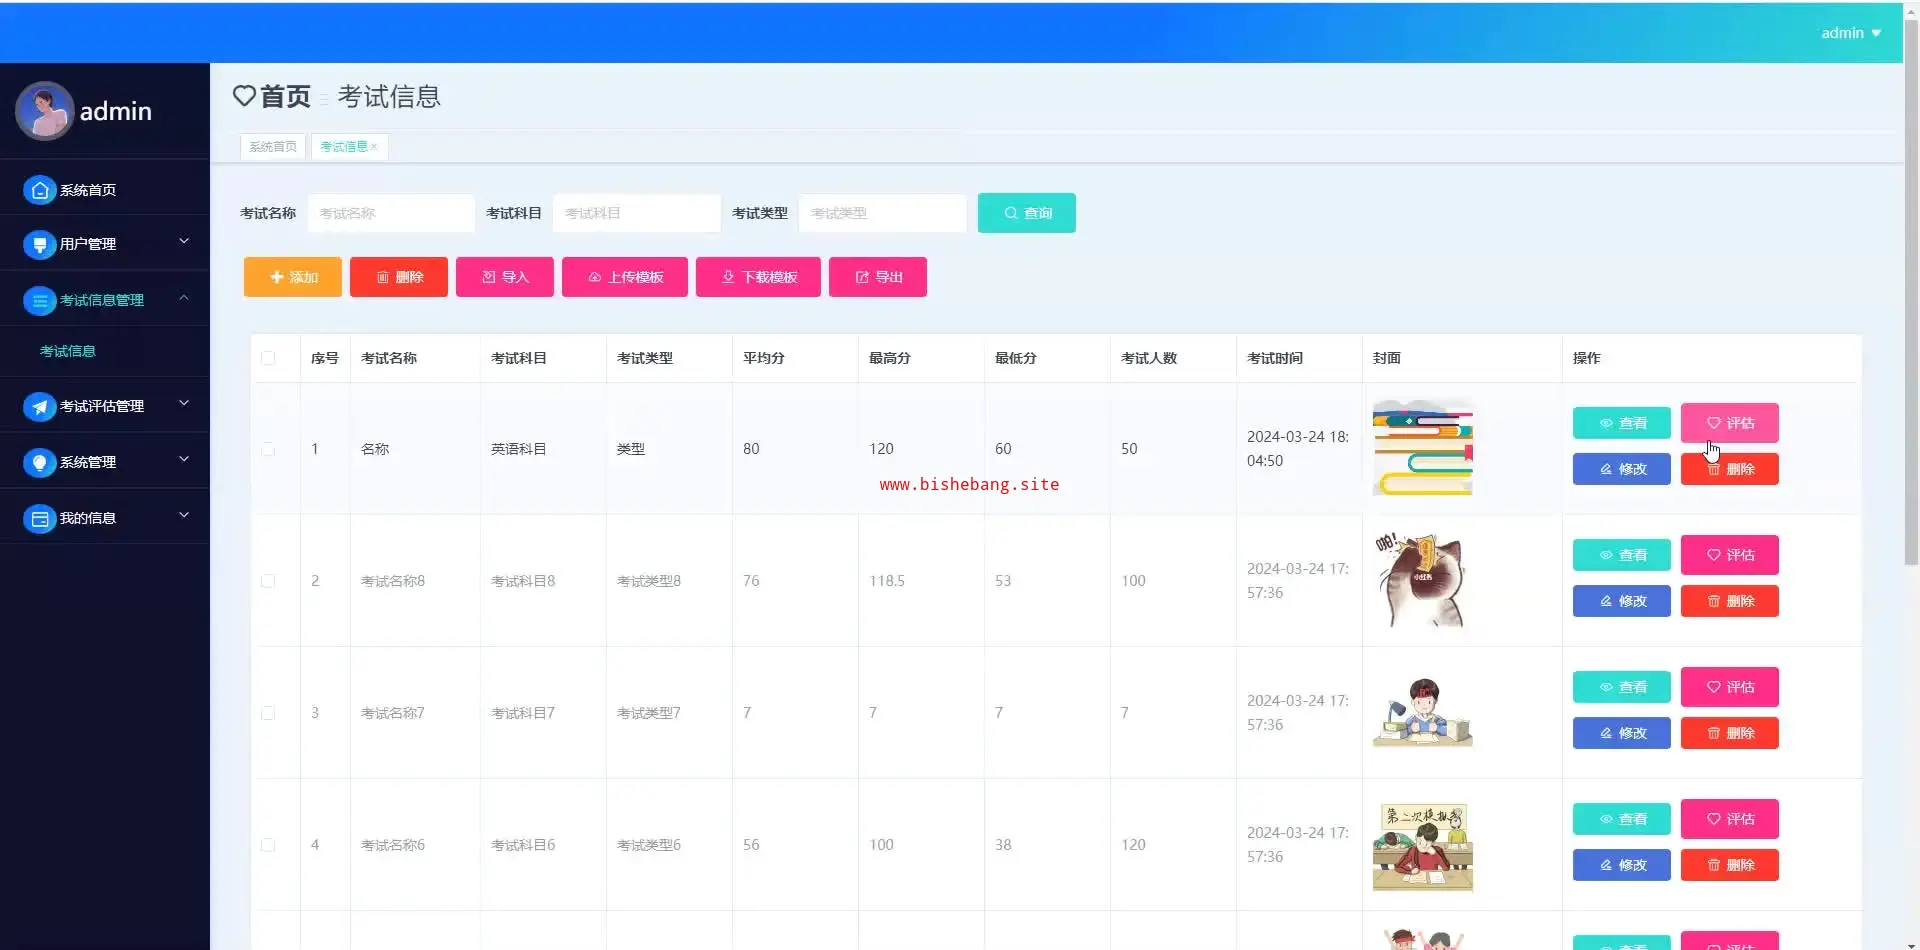Click the 最高分 value 118.5
The width and height of the screenshot is (1920, 950).
click(887, 581)
